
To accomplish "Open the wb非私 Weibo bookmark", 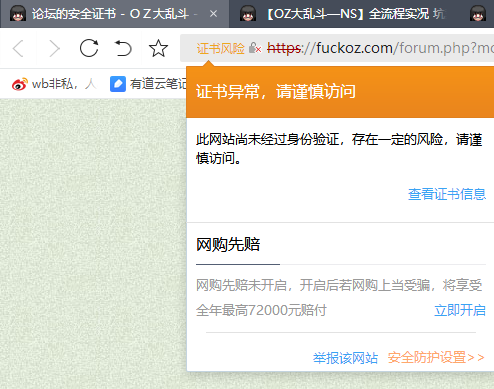I will pos(54,84).
